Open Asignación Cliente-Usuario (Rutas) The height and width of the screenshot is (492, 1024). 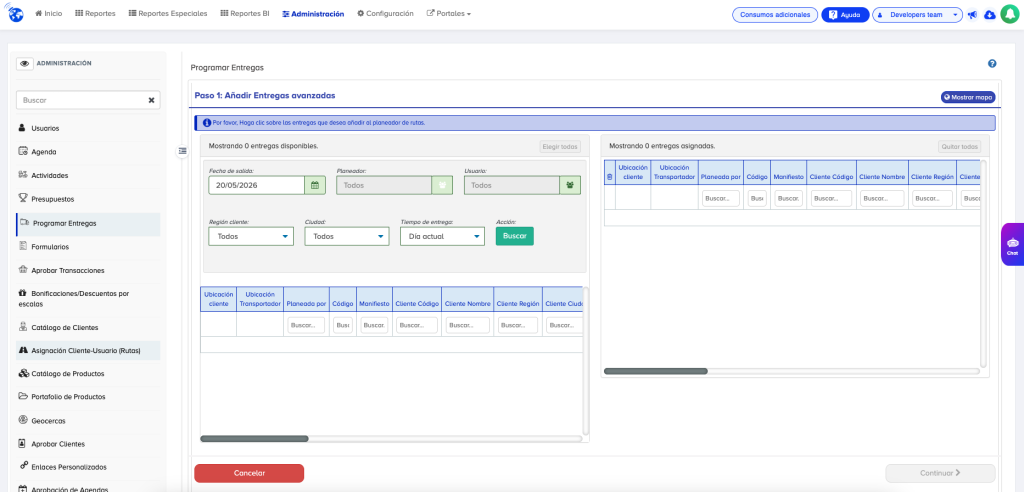tap(88, 350)
